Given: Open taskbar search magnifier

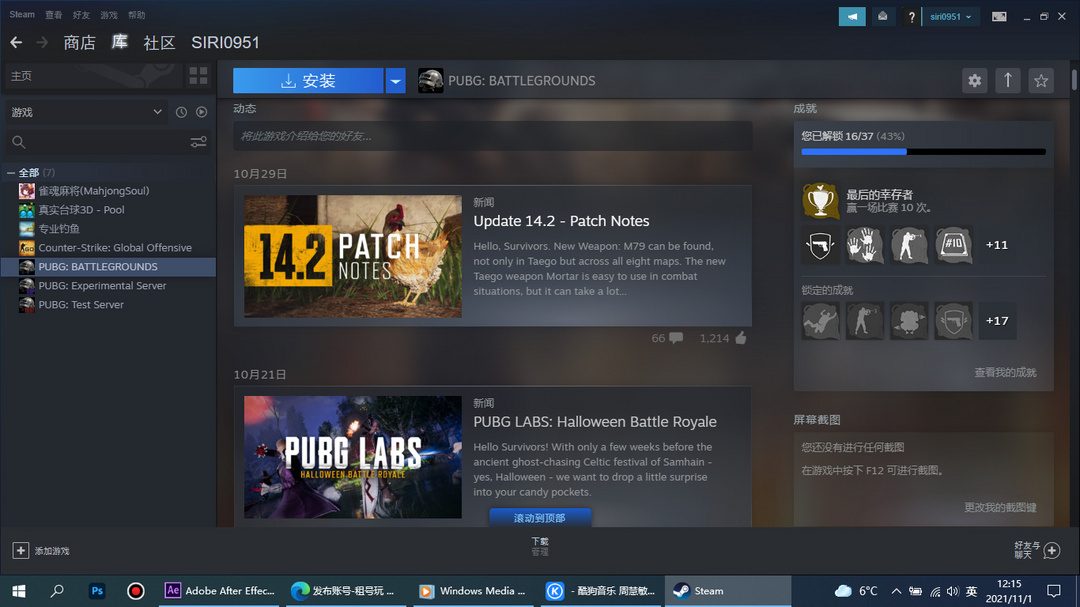Looking at the screenshot, I should pos(57,590).
